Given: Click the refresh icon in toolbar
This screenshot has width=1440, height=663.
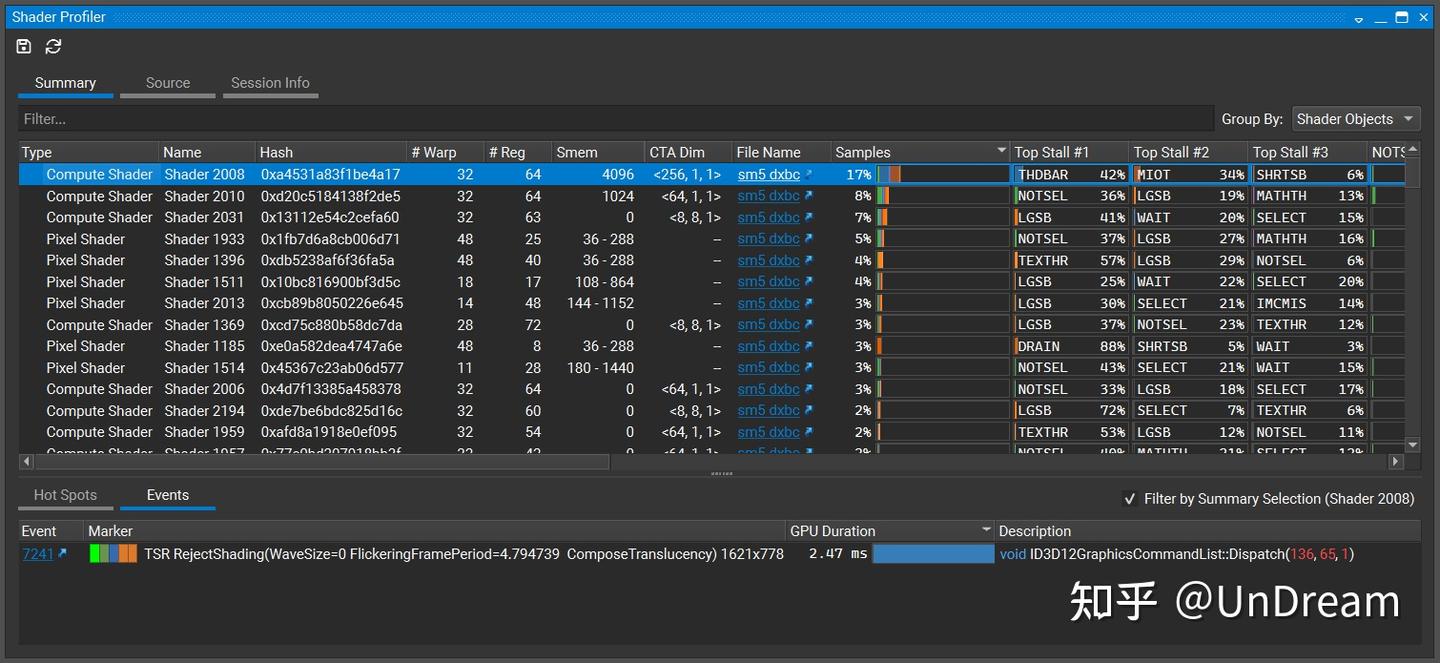Looking at the screenshot, I should [x=54, y=46].
